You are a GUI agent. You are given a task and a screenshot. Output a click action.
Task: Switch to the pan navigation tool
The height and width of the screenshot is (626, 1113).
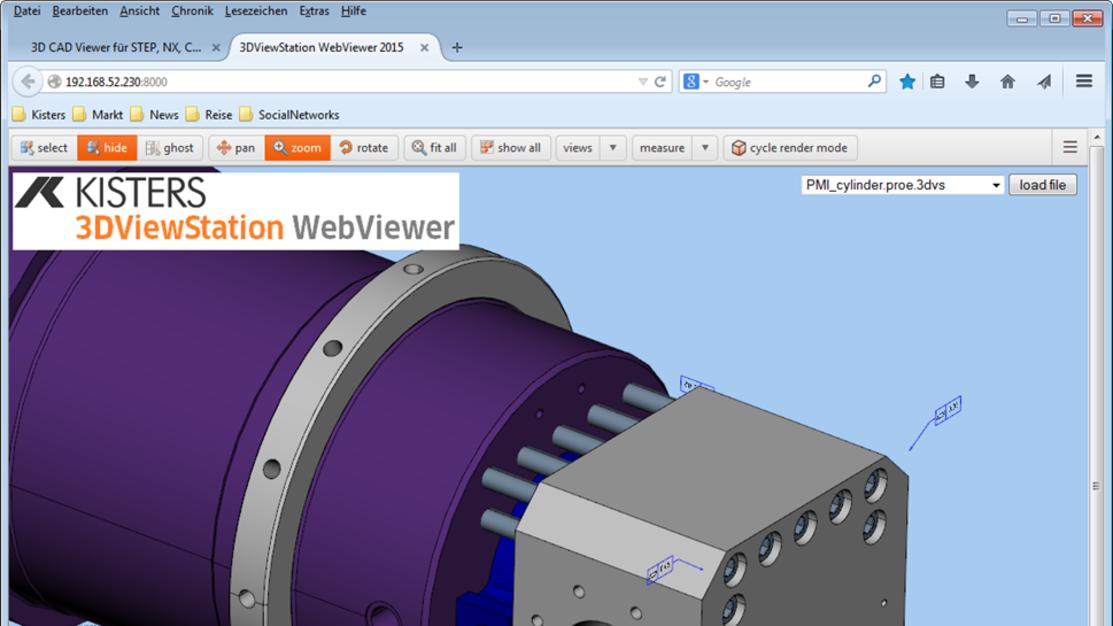tap(236, 148)
